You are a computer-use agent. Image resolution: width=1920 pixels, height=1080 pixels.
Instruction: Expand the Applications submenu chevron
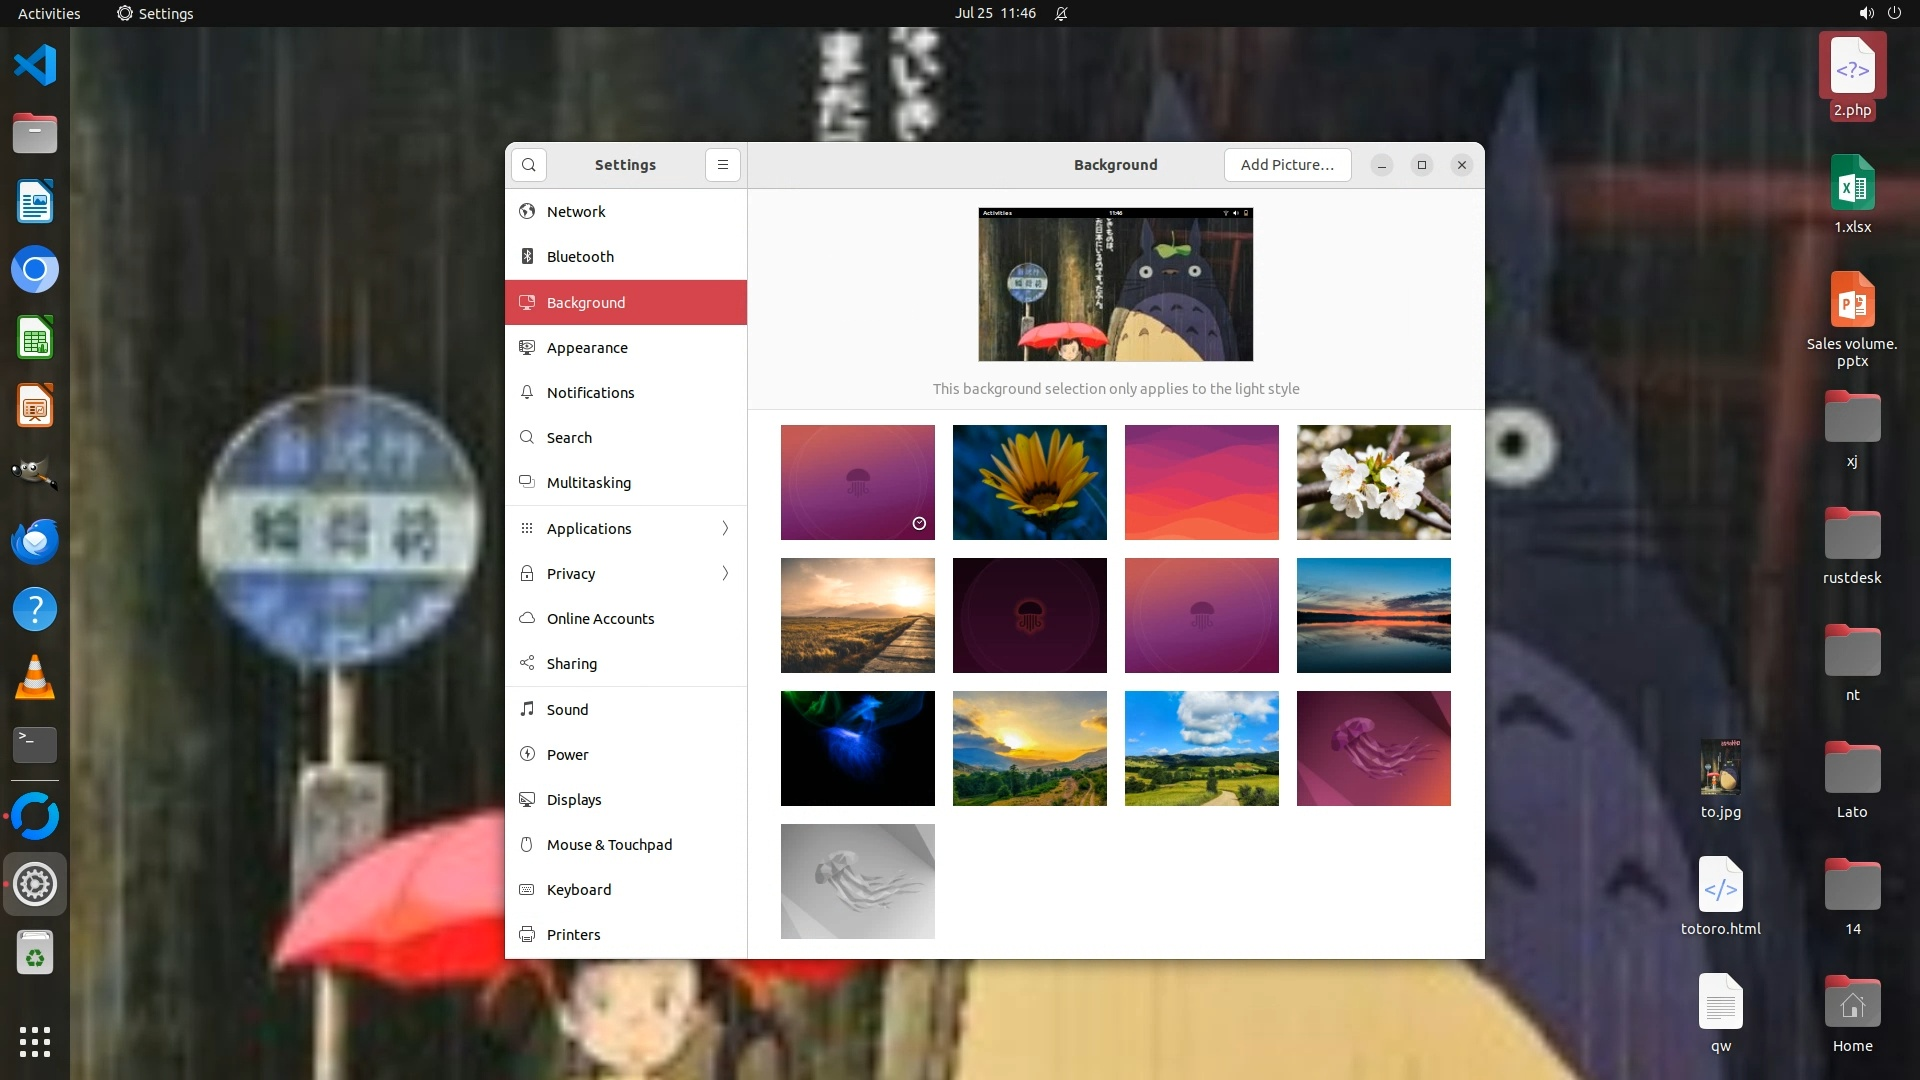click(725, 528)
